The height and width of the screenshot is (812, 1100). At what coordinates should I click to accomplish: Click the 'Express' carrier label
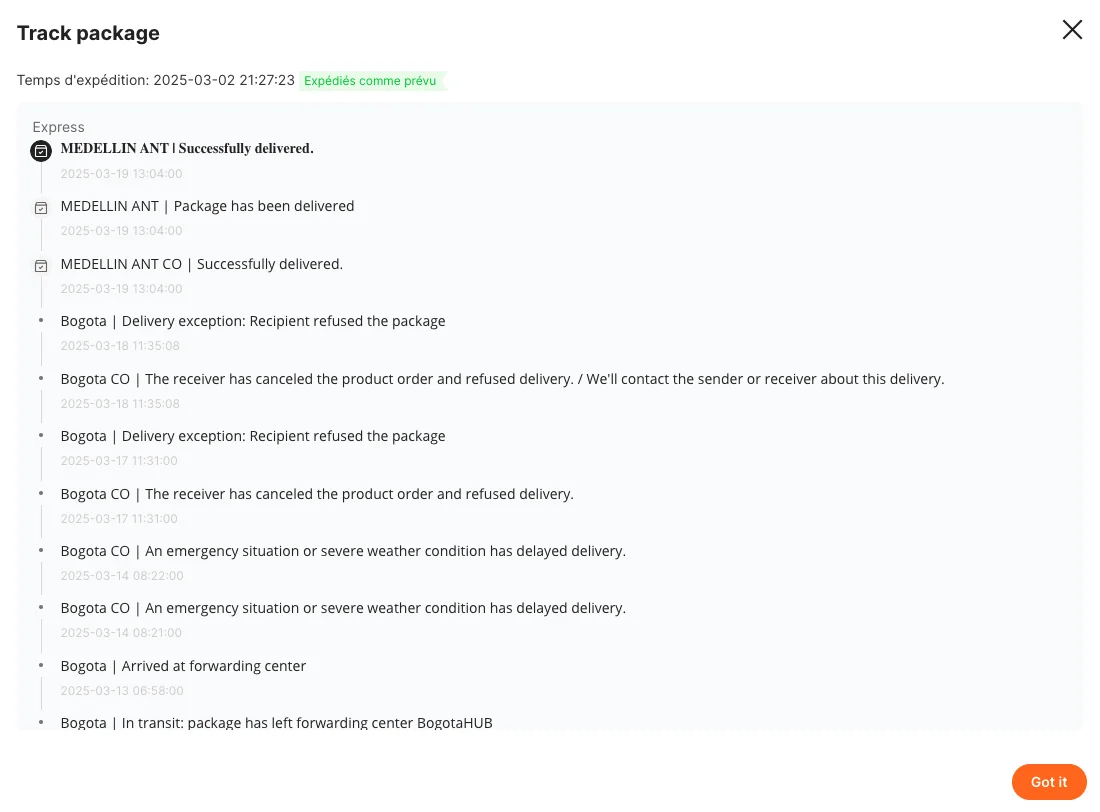click(58, 127)
